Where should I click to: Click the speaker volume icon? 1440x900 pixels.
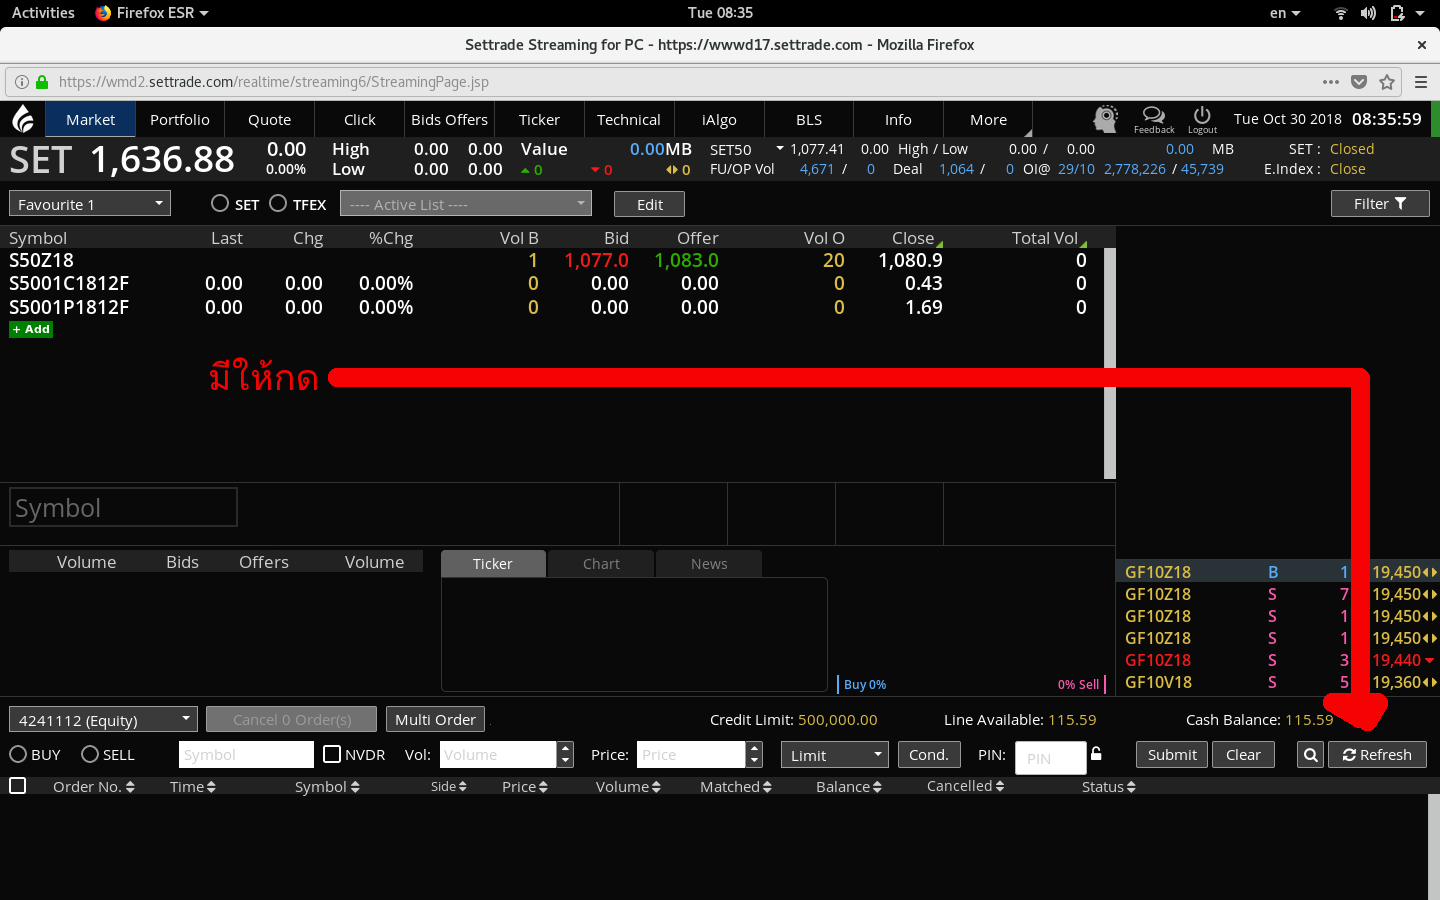click(x=1368, y=13)
